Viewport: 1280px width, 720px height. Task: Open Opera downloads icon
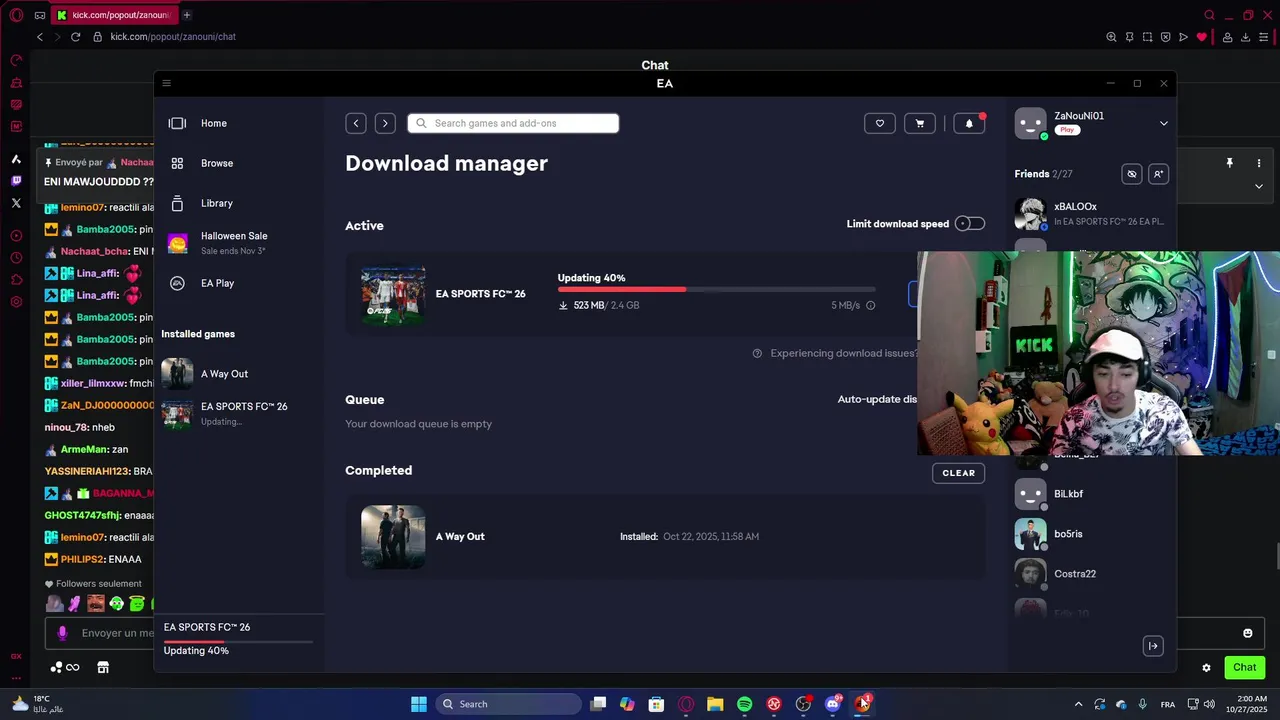[x=1246, y=37]
